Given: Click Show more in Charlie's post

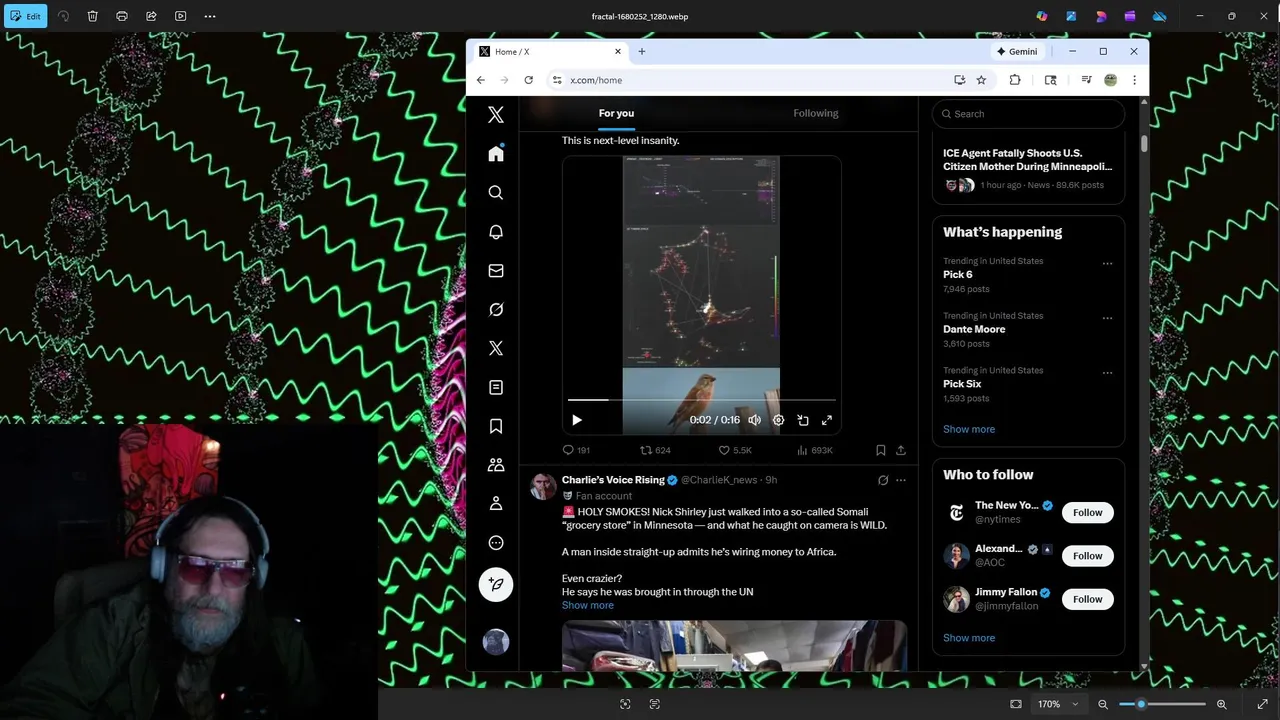Looking at the screenshot, I should coord(588,606).
